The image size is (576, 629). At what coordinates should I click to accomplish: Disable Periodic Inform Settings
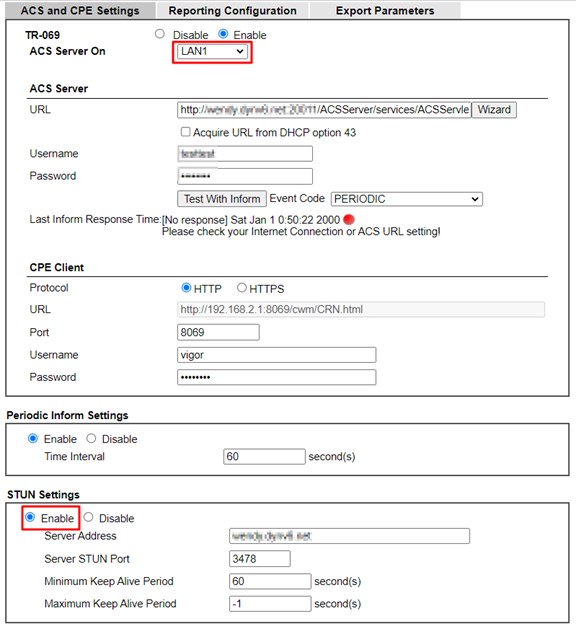tap(91, 438)
